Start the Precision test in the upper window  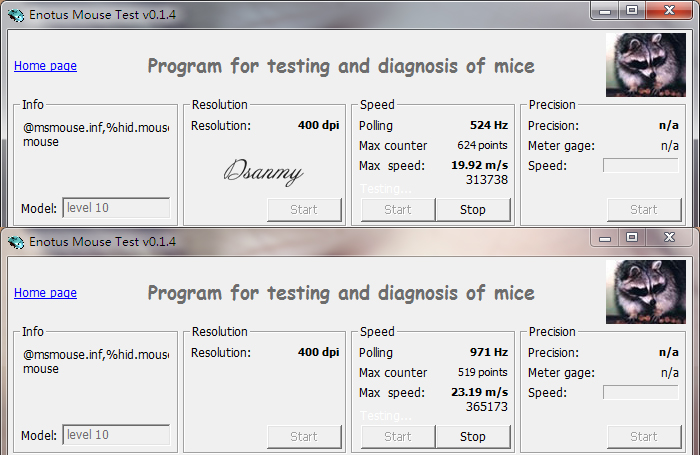coord(644,210)
